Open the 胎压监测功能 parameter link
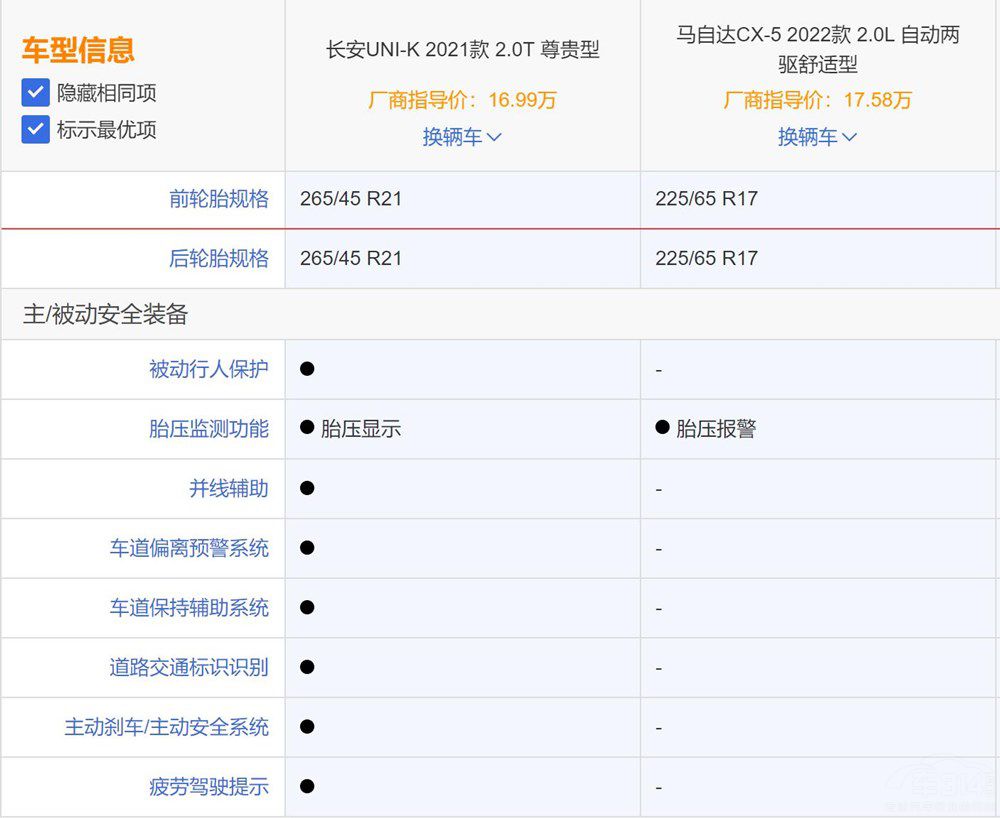1000x818 pixels. [209, 429]
